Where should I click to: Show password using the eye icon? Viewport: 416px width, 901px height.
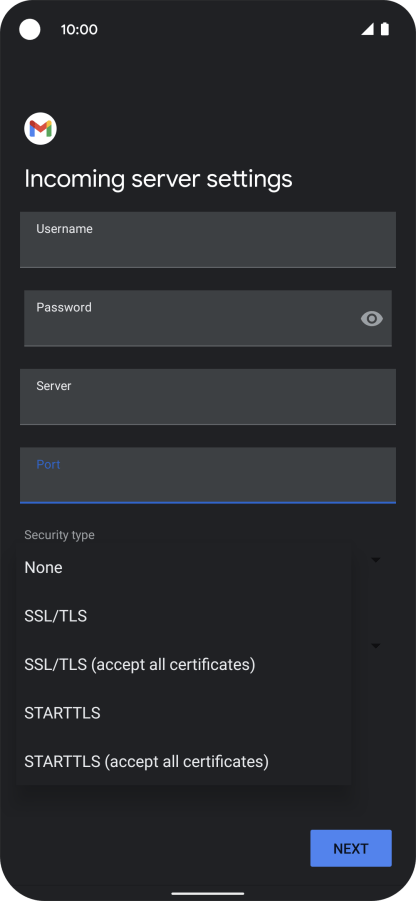372,318
